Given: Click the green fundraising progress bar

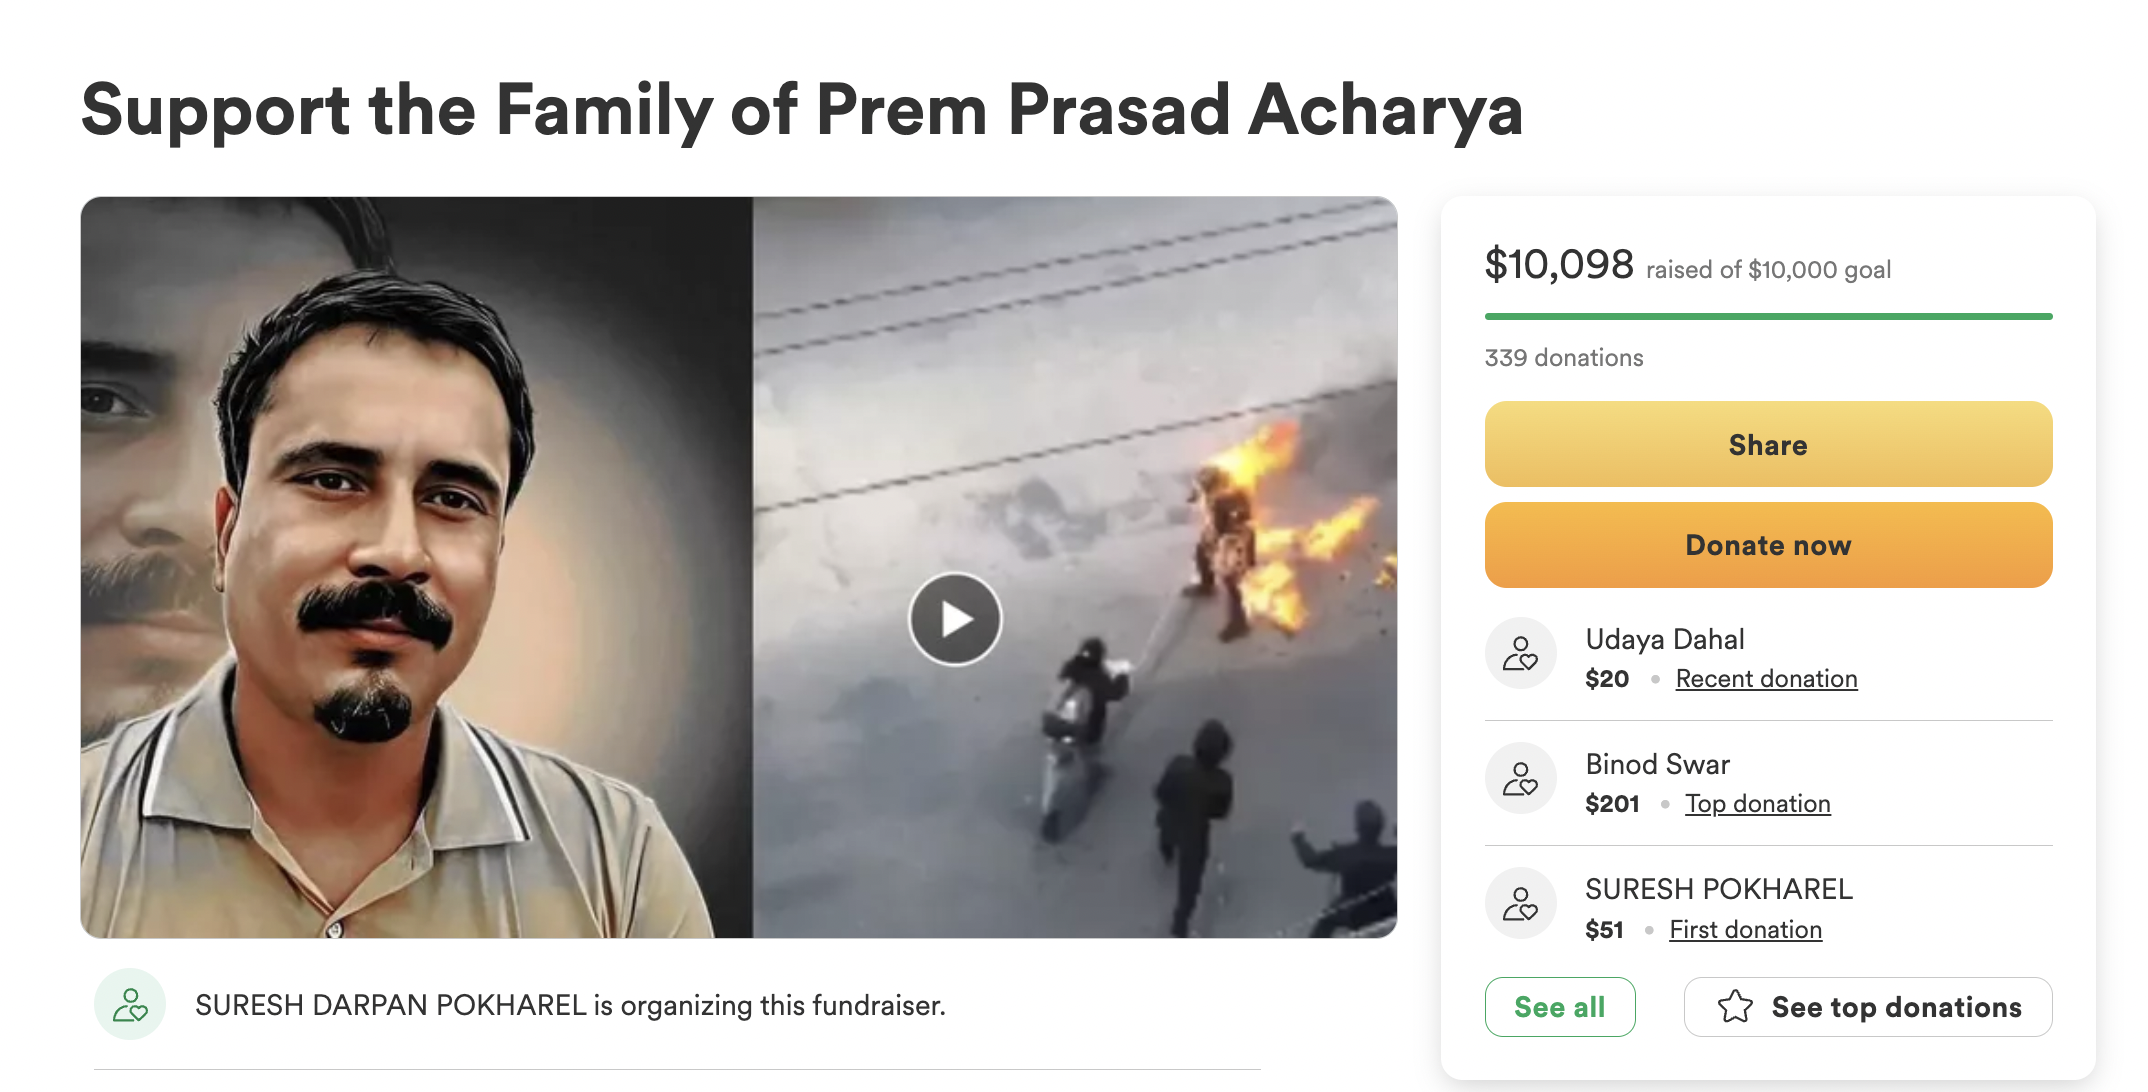Looking at the screenshot, I should coord(1768,317).
